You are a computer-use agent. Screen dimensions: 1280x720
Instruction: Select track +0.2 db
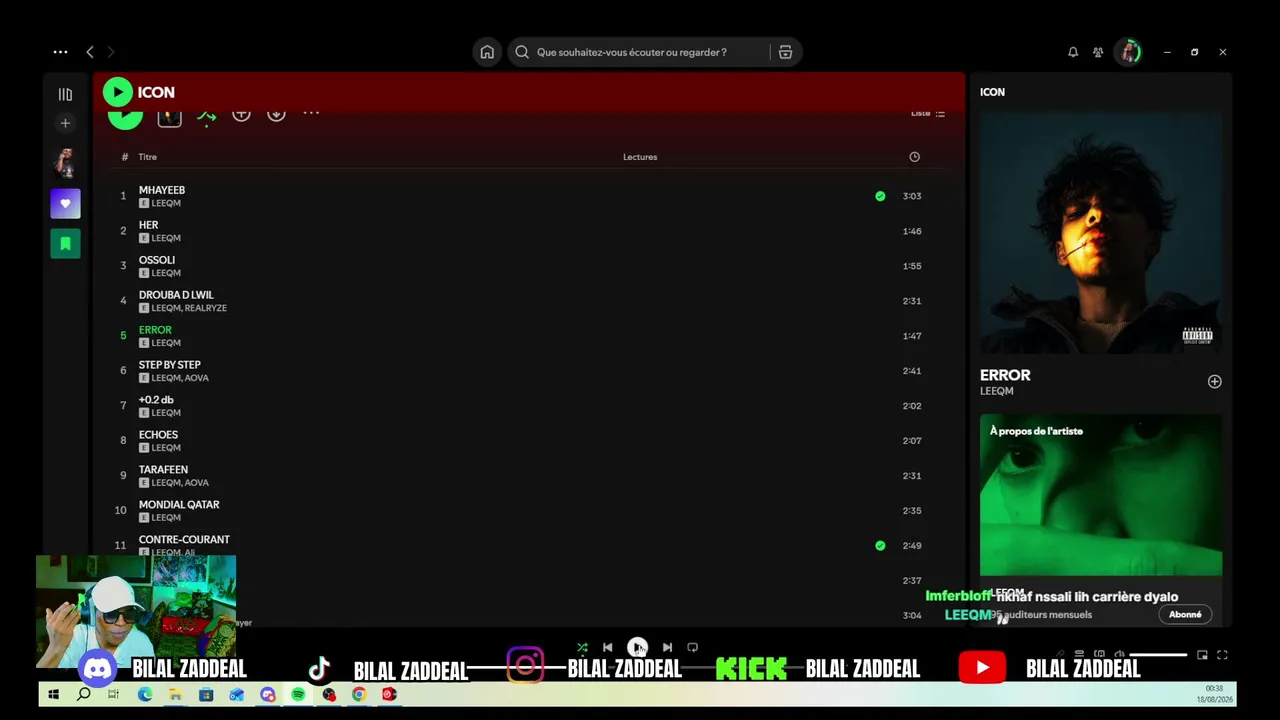pos(156,400)
